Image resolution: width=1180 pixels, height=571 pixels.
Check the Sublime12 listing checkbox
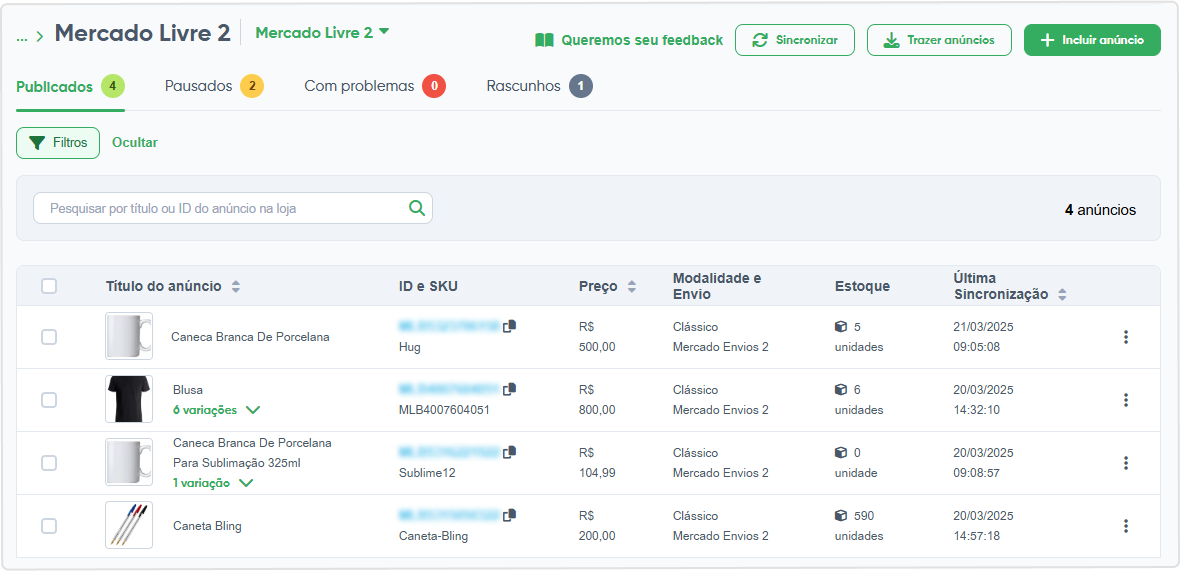pos(49,463)
